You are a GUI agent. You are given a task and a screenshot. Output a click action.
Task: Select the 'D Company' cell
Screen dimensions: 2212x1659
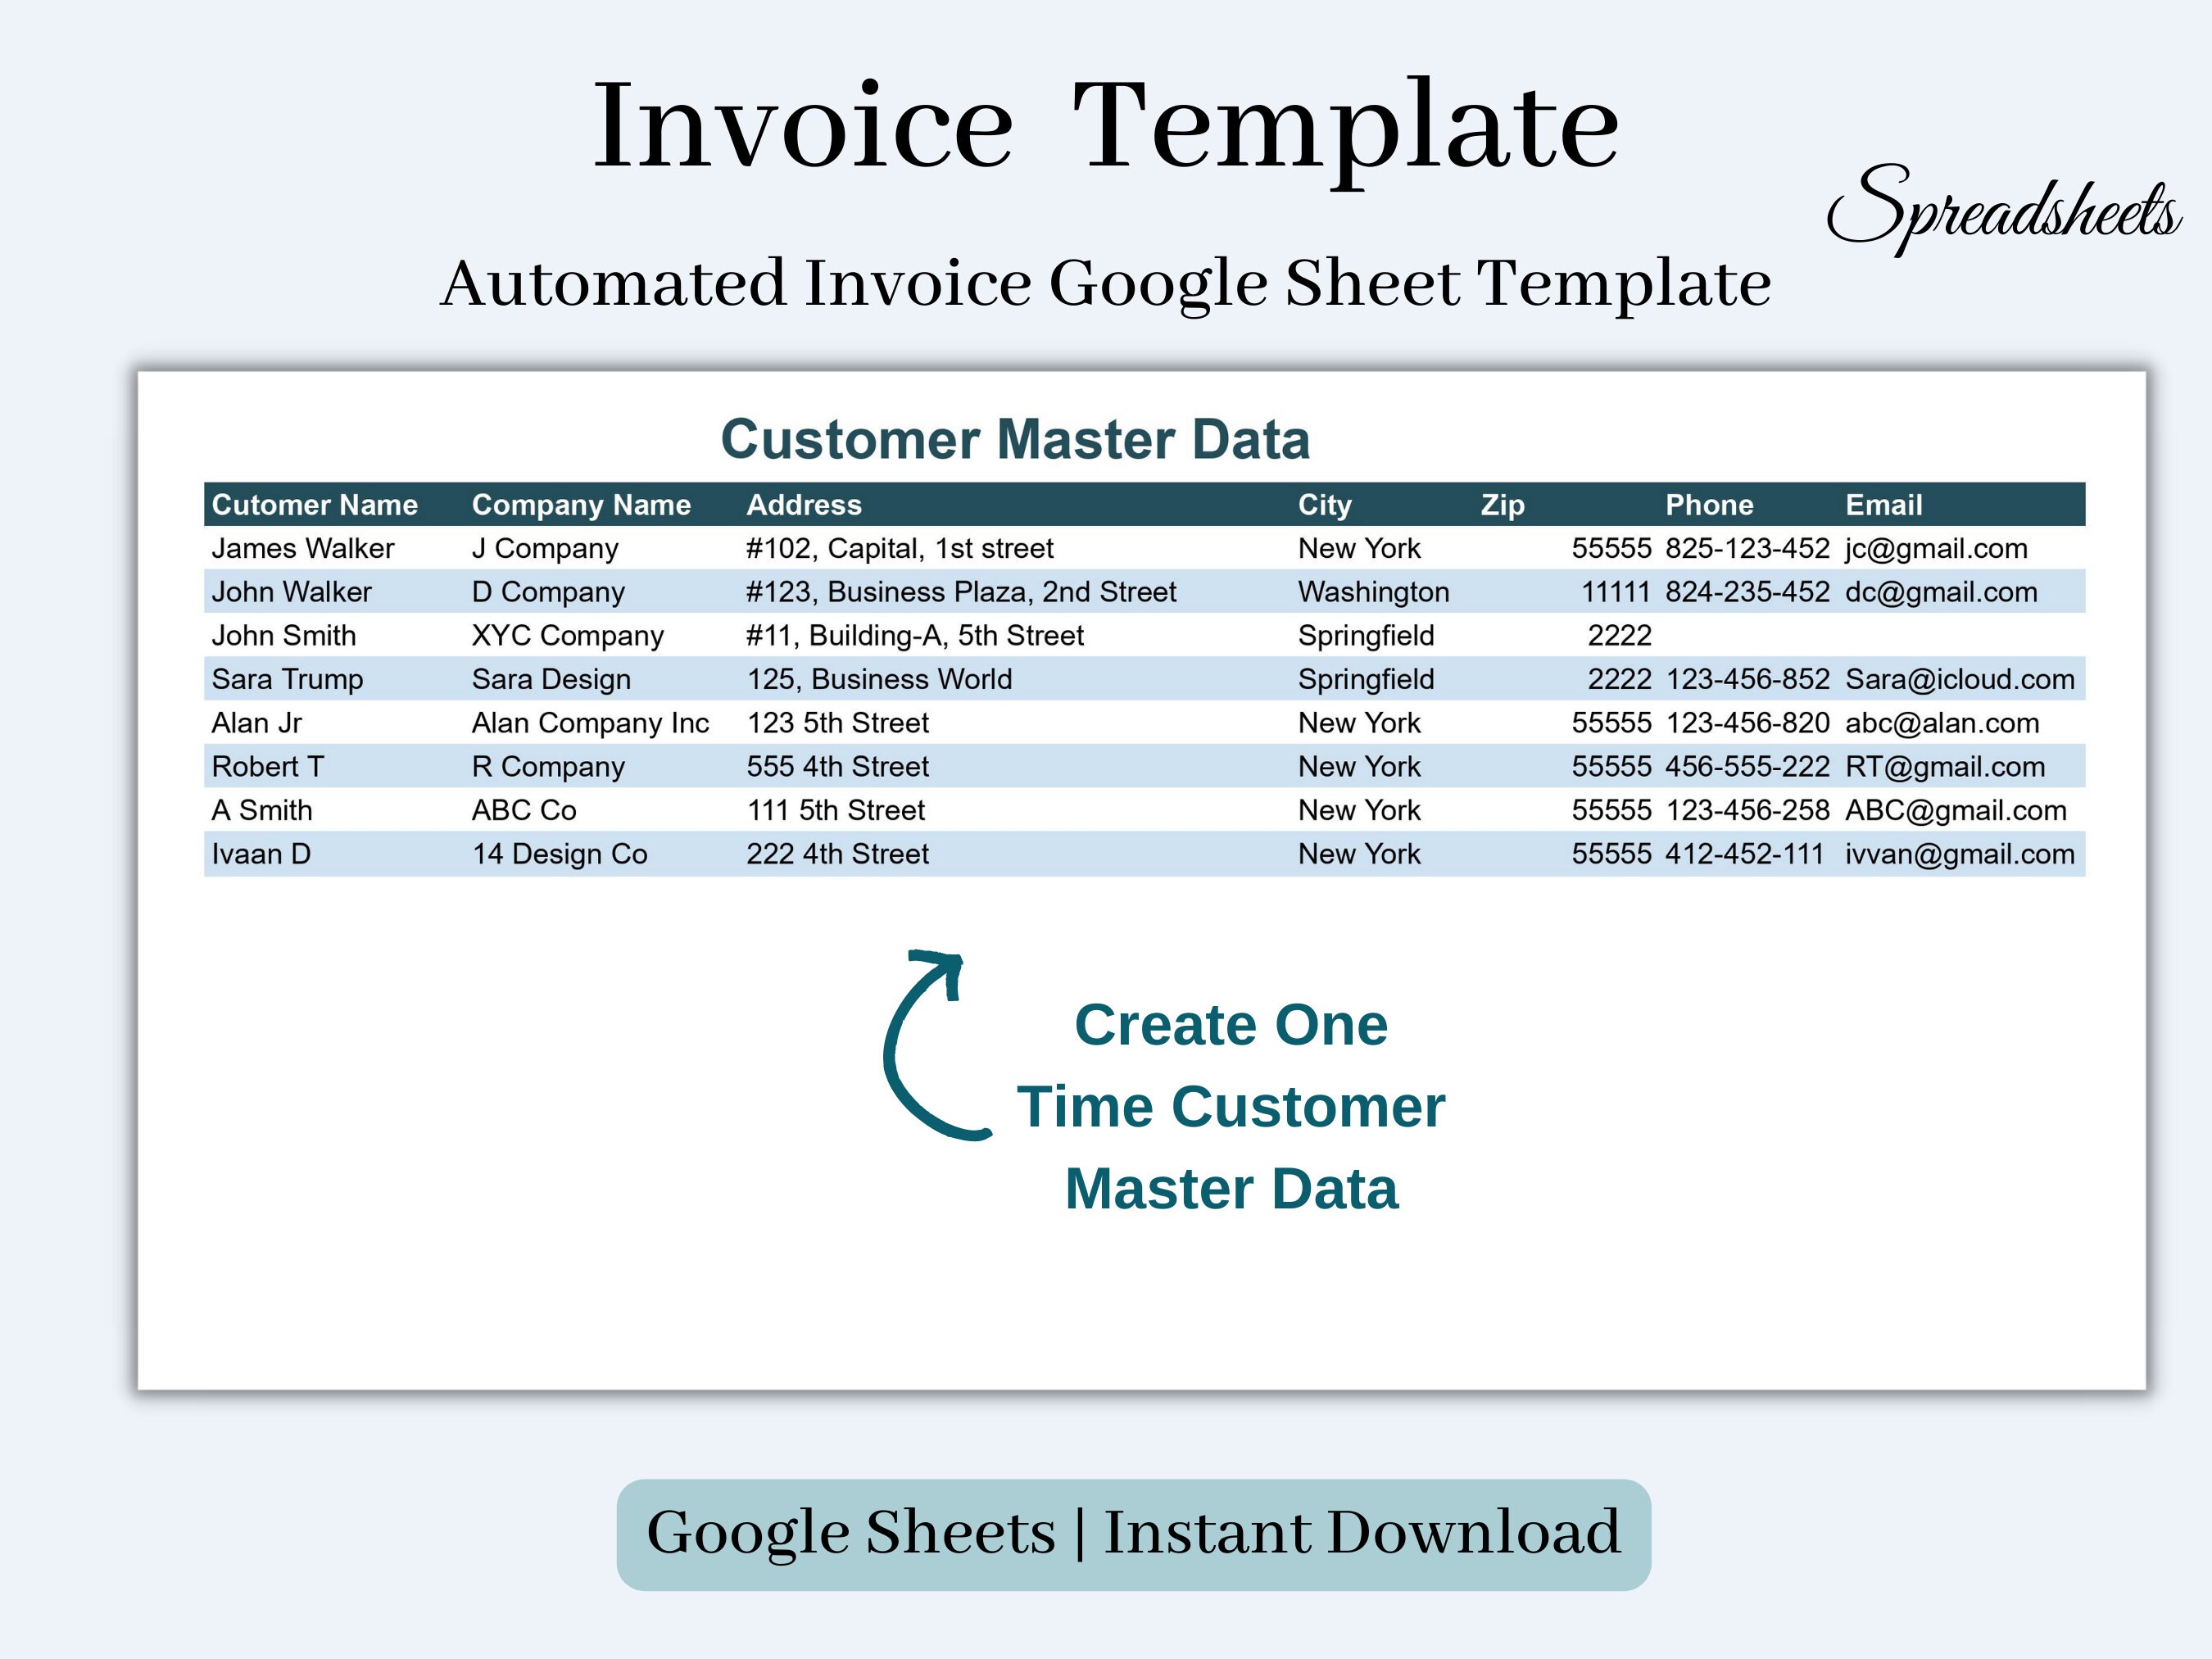(x=548, y=592)
